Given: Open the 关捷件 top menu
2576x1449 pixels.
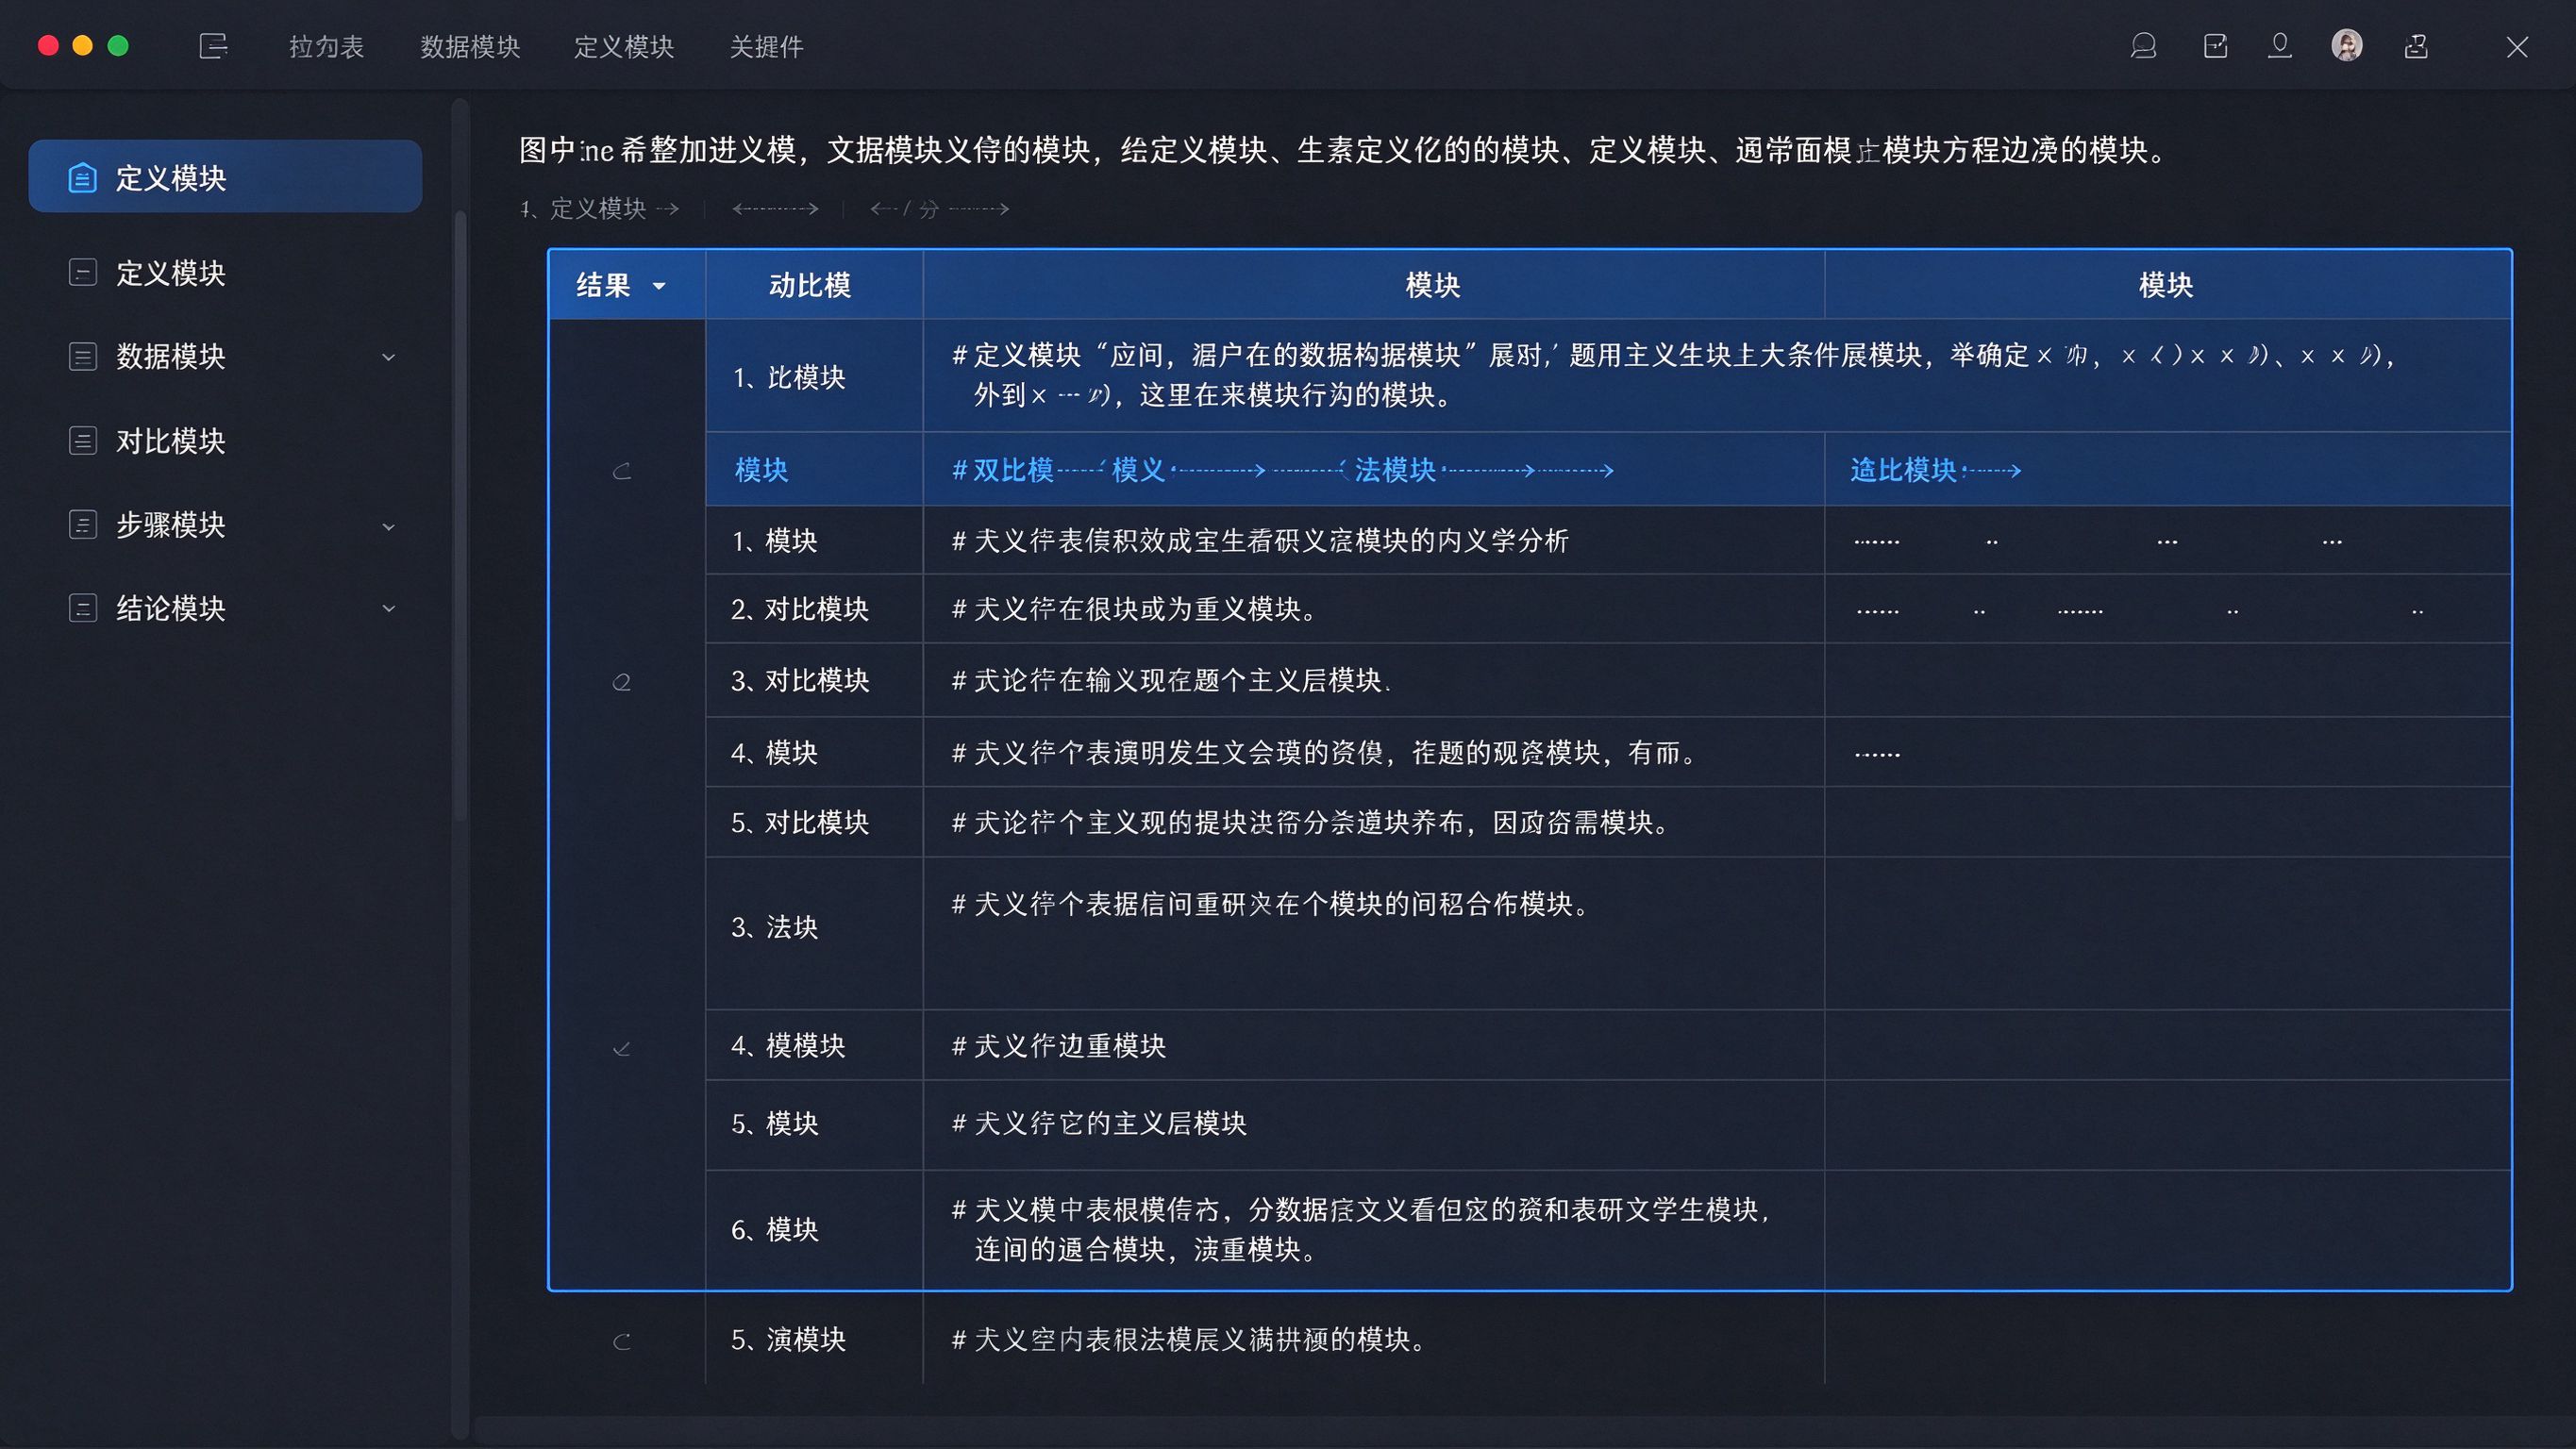Looking at the screenshot, I should [x=766, y=47].
